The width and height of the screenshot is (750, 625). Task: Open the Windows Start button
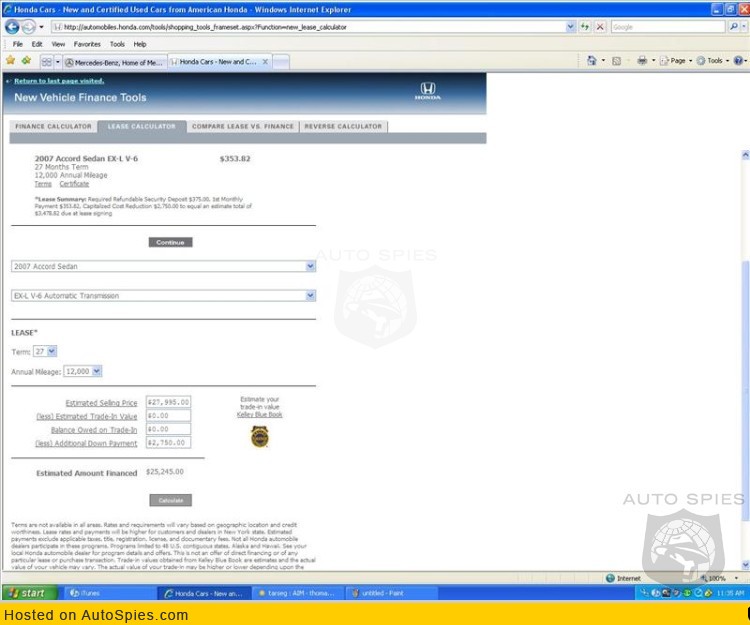[30, 593]
